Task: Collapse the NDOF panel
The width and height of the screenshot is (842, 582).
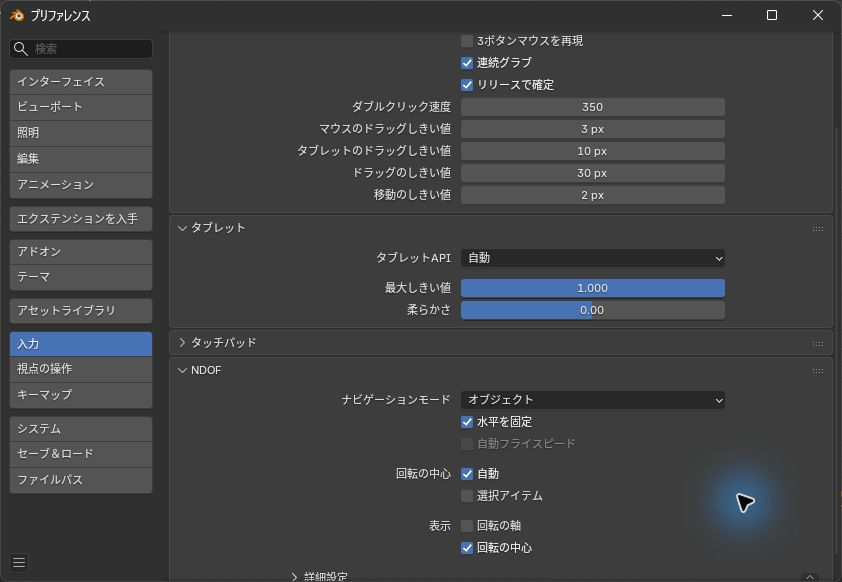Action: pyautogui.click(x=183, y=370)
